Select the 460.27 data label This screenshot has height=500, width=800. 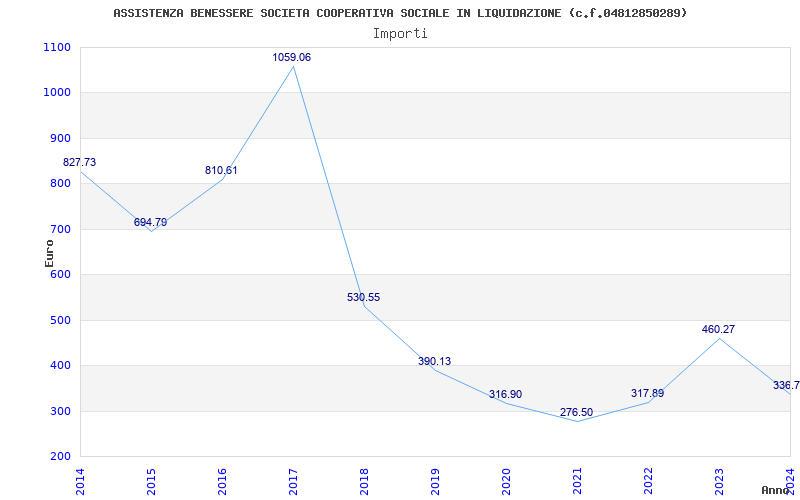click(x=718, y=329)
